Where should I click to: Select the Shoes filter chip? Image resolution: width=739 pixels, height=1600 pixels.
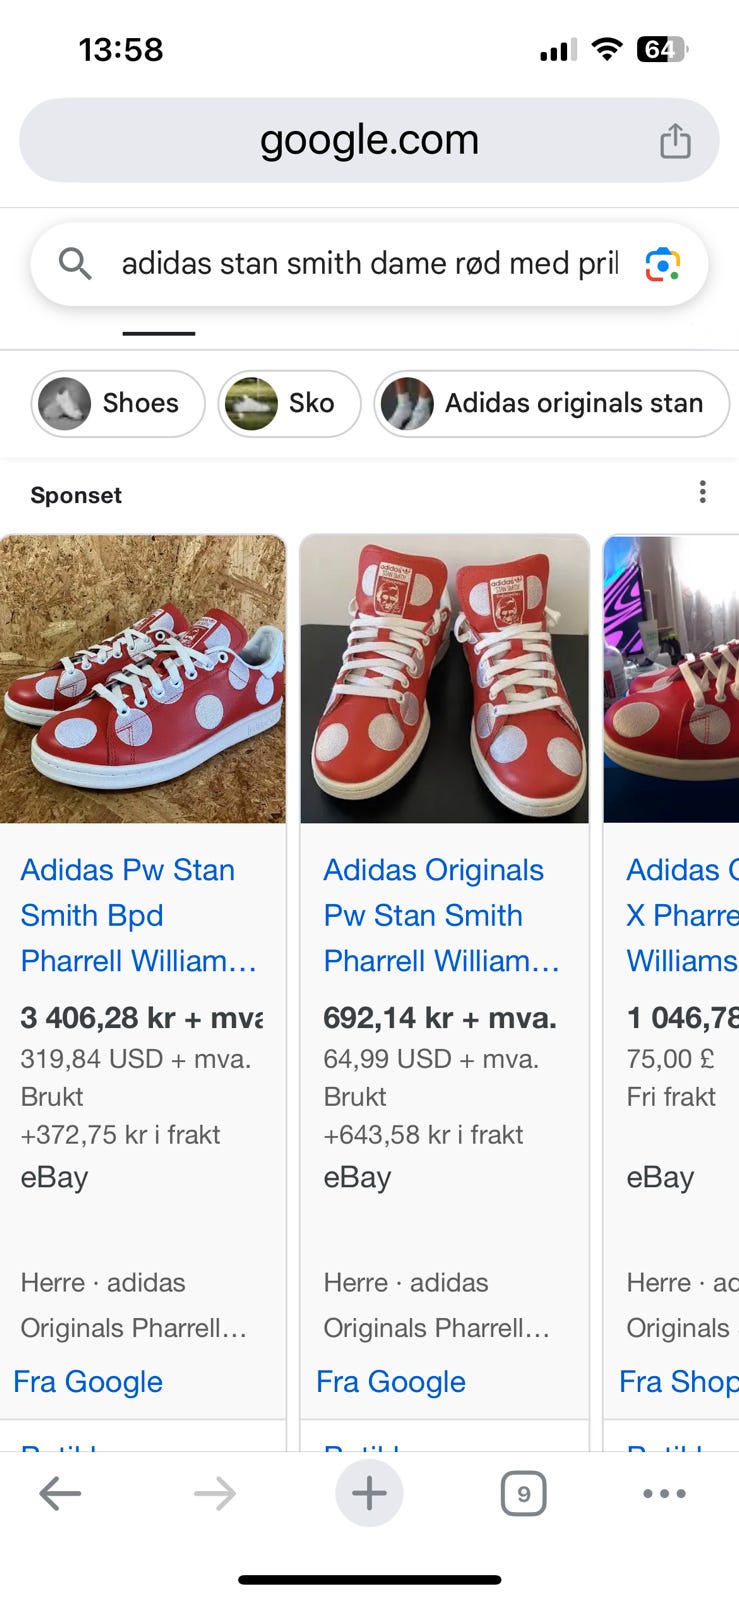pyautogui.click(x=118, y=404)
